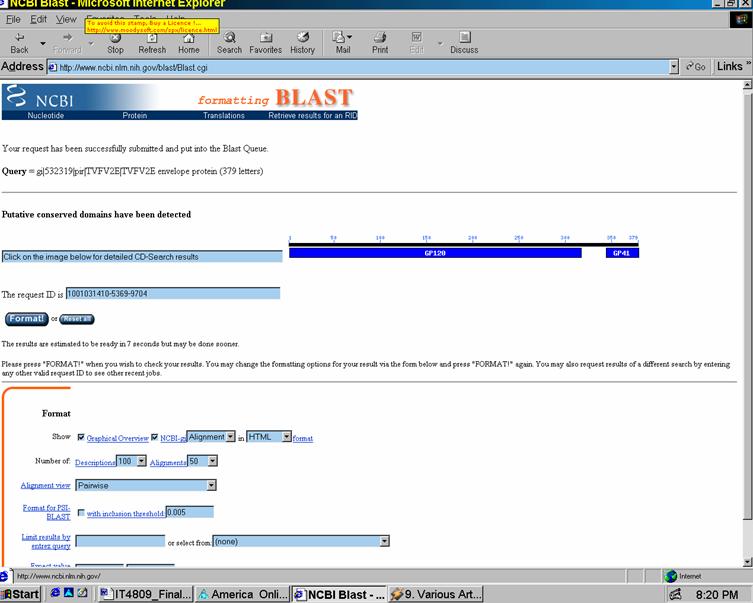Click the Reset all button

[77, 319]
